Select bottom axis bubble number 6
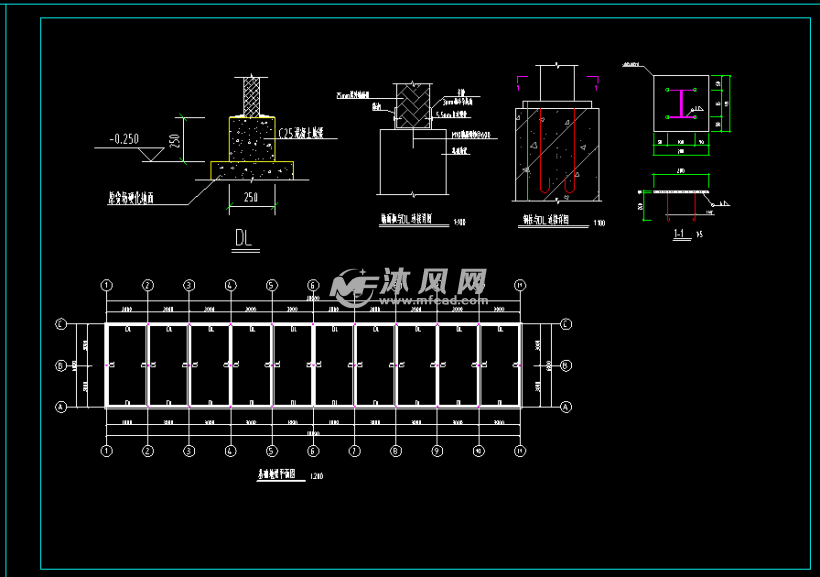Viewport: 820px width, 577px height. pyautogui.click(x=313, y=451)
